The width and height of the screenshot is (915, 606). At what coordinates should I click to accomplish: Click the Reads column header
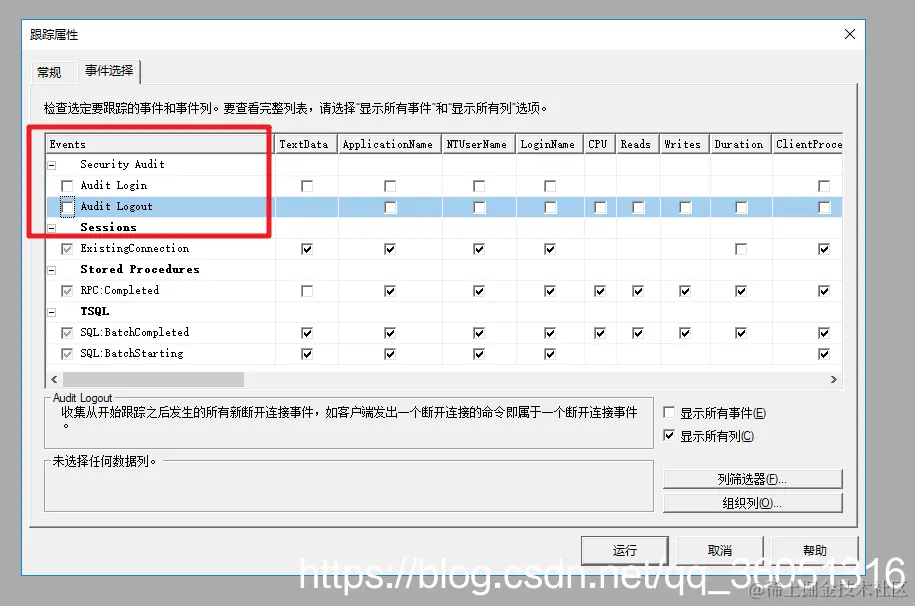[x=638, y=144]
